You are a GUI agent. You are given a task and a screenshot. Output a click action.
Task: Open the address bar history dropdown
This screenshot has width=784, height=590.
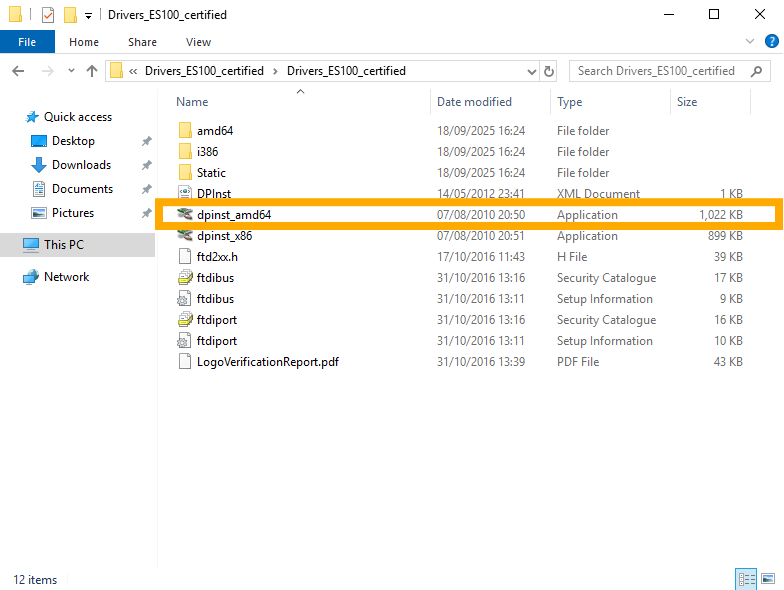click(532, 71)
